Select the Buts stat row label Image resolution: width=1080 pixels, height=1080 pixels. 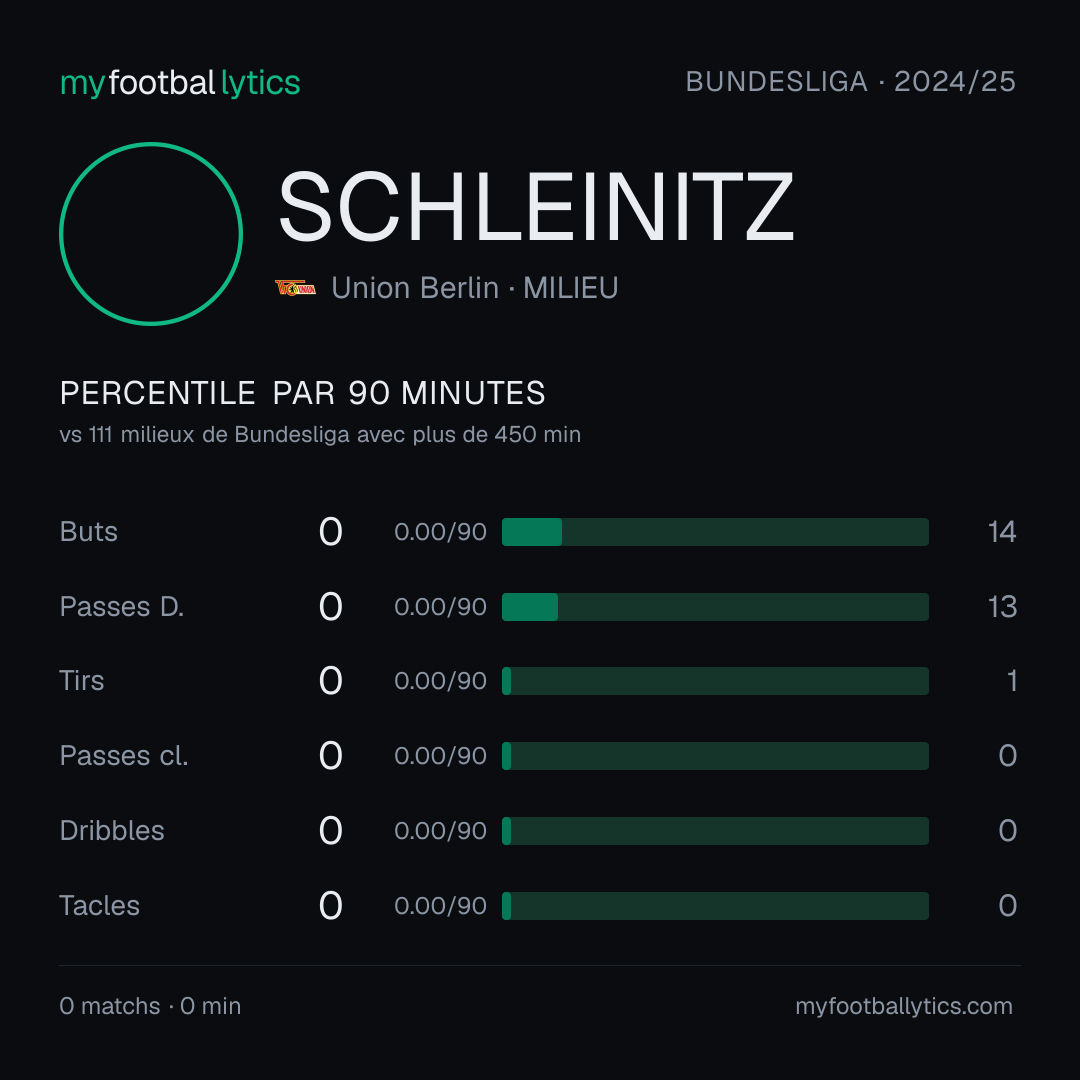(89, 532)
